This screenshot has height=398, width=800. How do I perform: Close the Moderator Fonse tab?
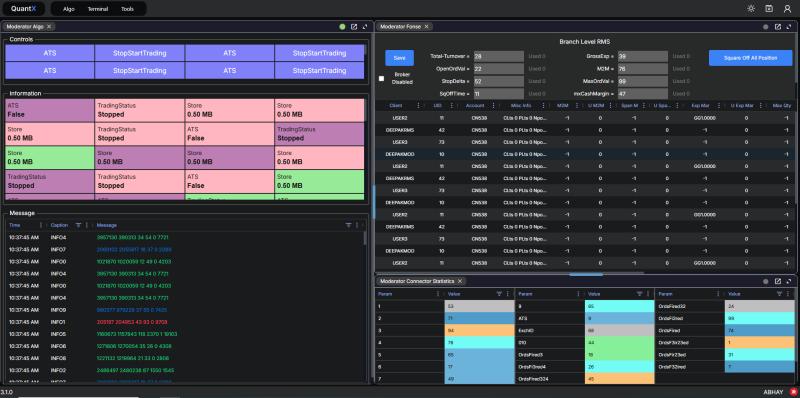click(x=426, y=27)
